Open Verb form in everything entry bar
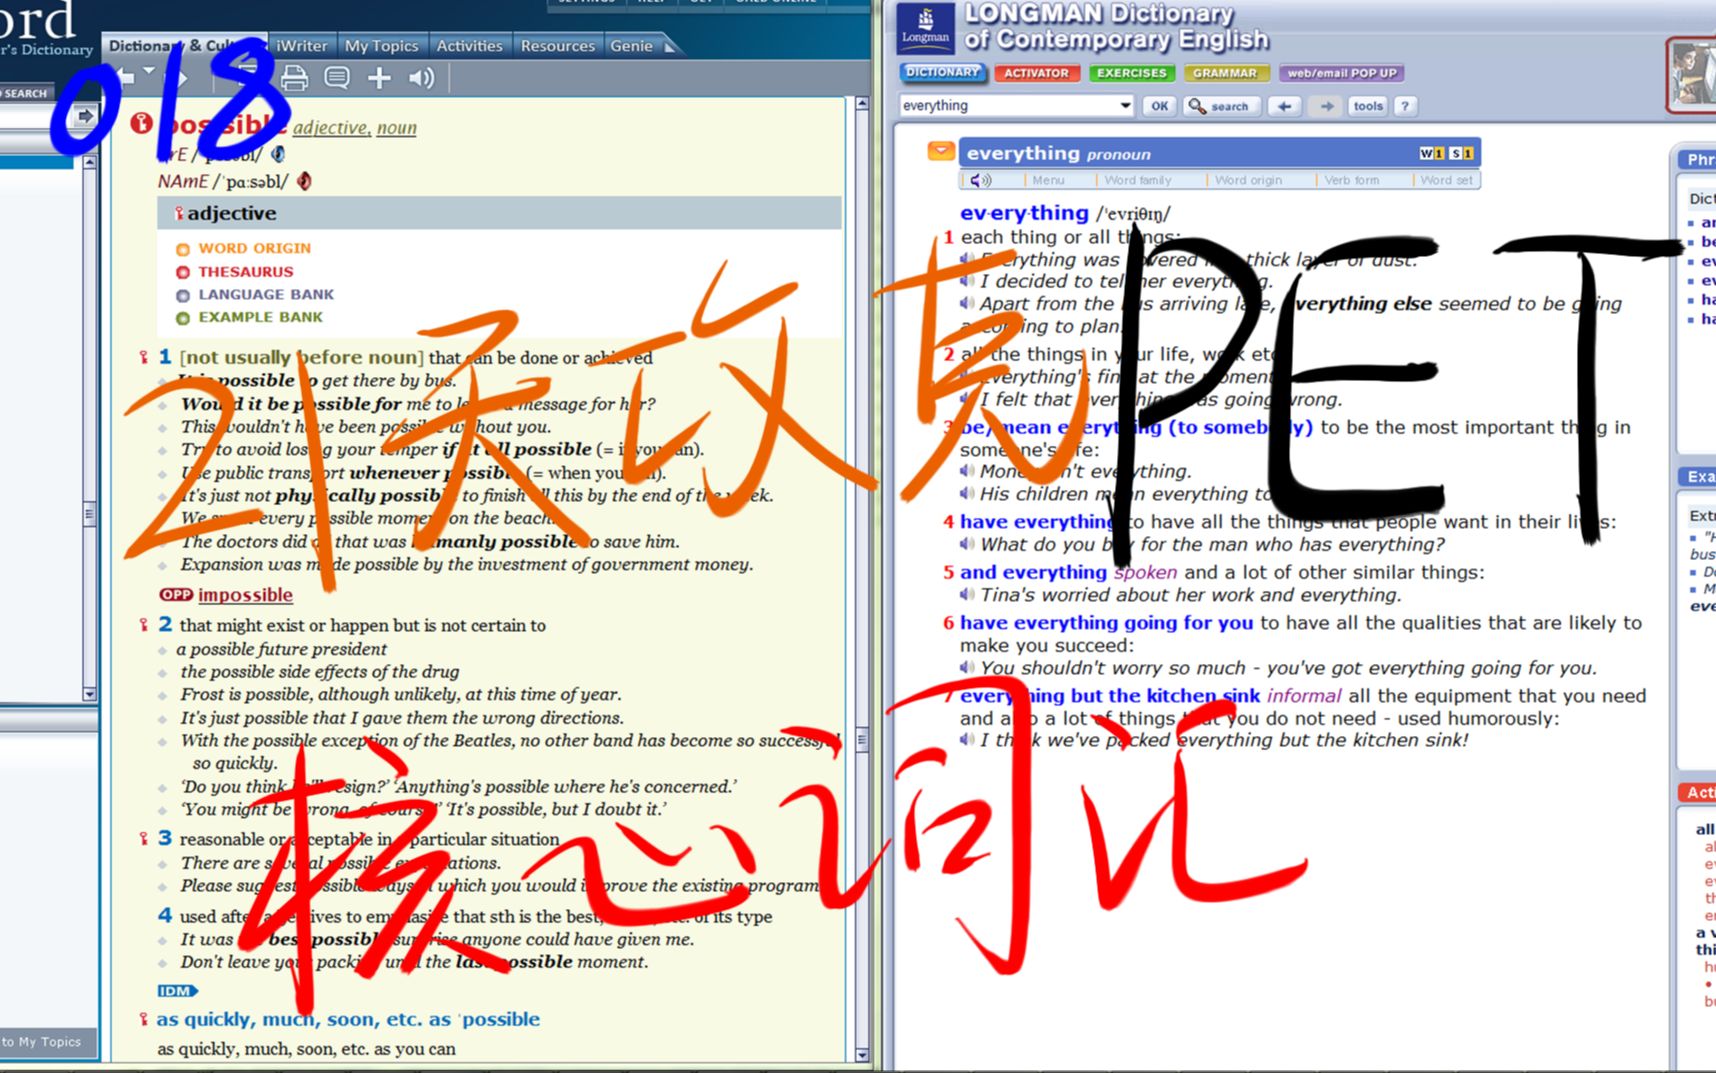Image resolution: width=1716 pixels, height=1073 pixels. tap(1351, 180)
